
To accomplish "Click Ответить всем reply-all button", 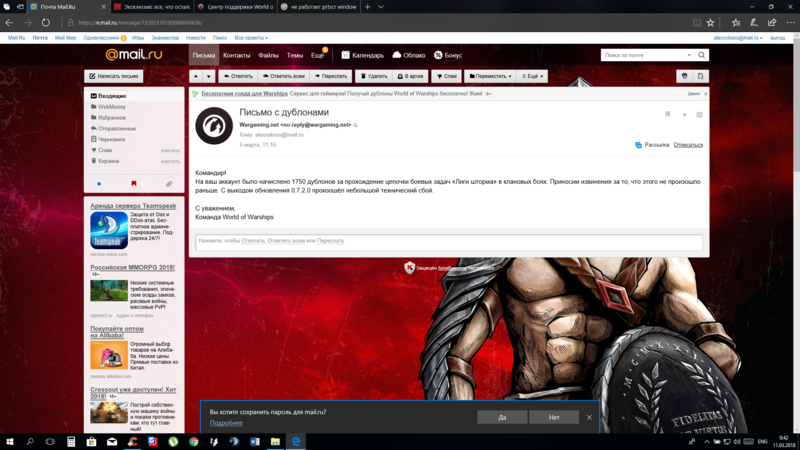I will (x=284, y=76).
